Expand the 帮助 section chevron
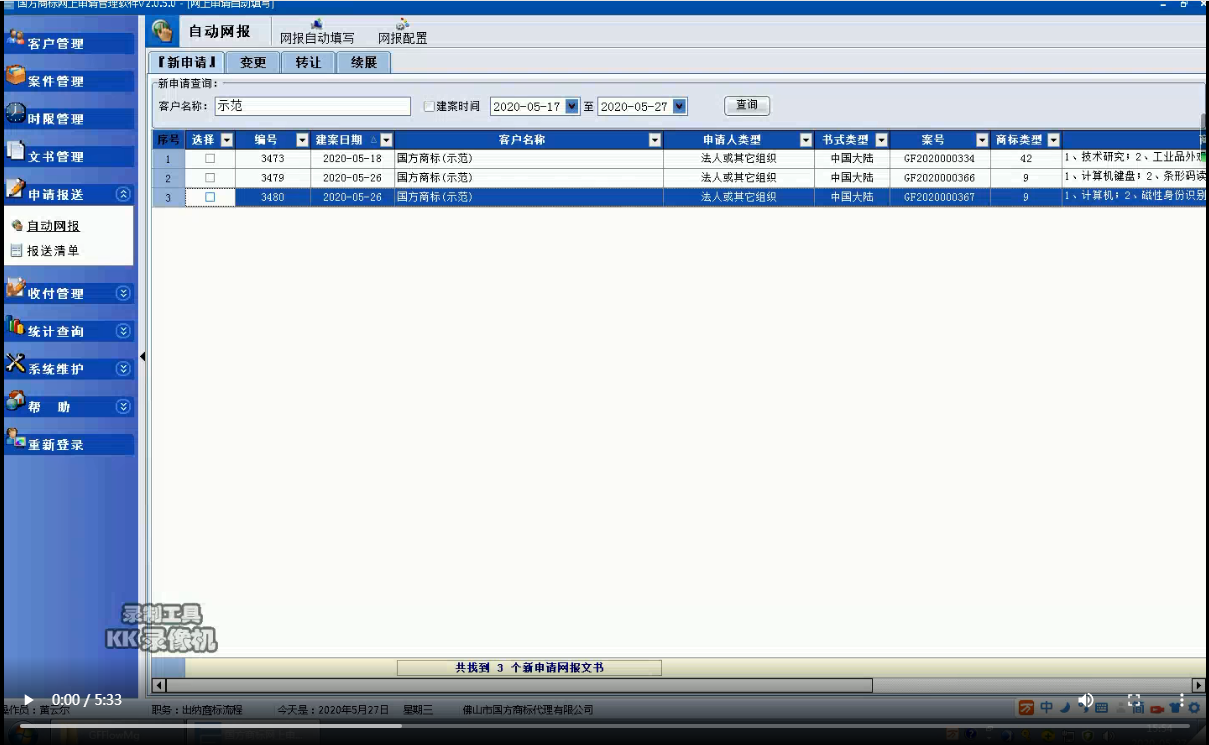The height and width of the screenshot is (745, 1209). point(123,407)
